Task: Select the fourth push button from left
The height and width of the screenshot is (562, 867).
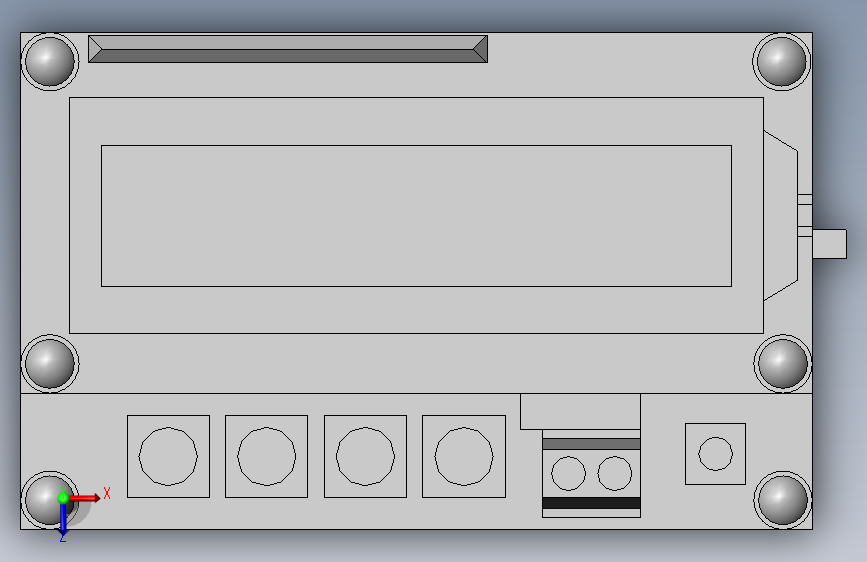Action: 464,456
